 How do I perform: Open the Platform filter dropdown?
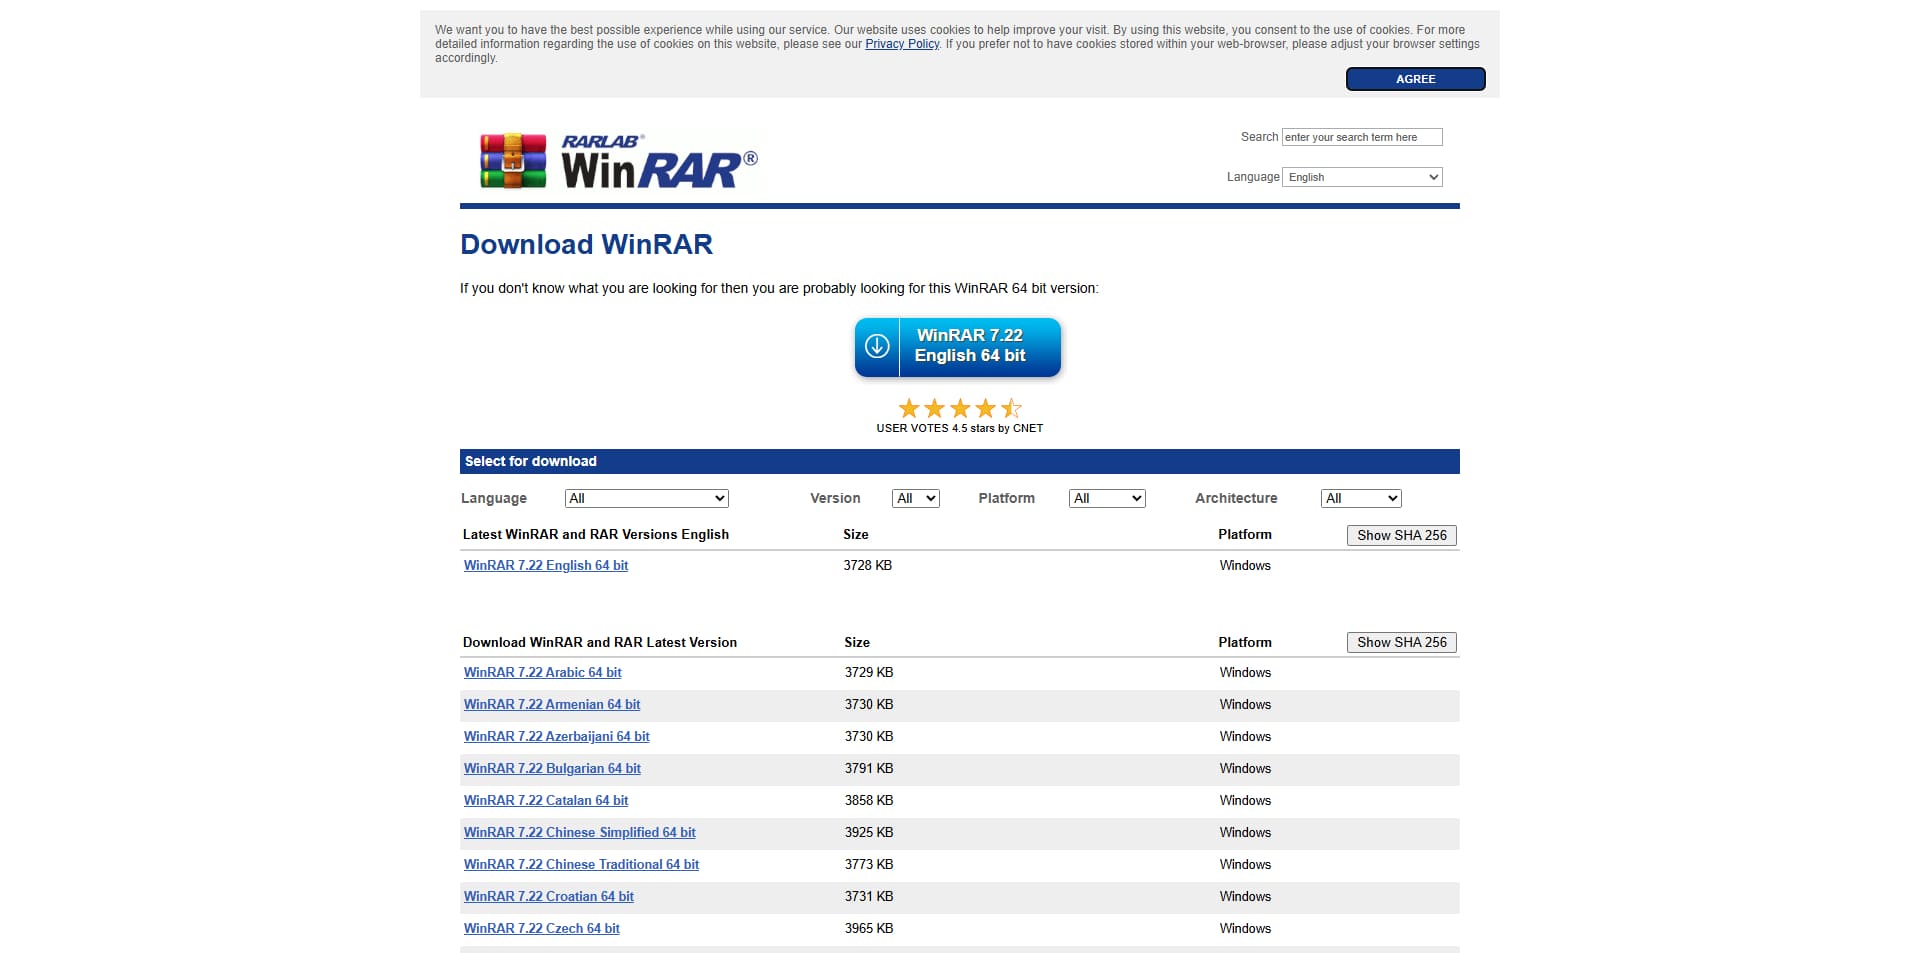(x=1107, y=498)
